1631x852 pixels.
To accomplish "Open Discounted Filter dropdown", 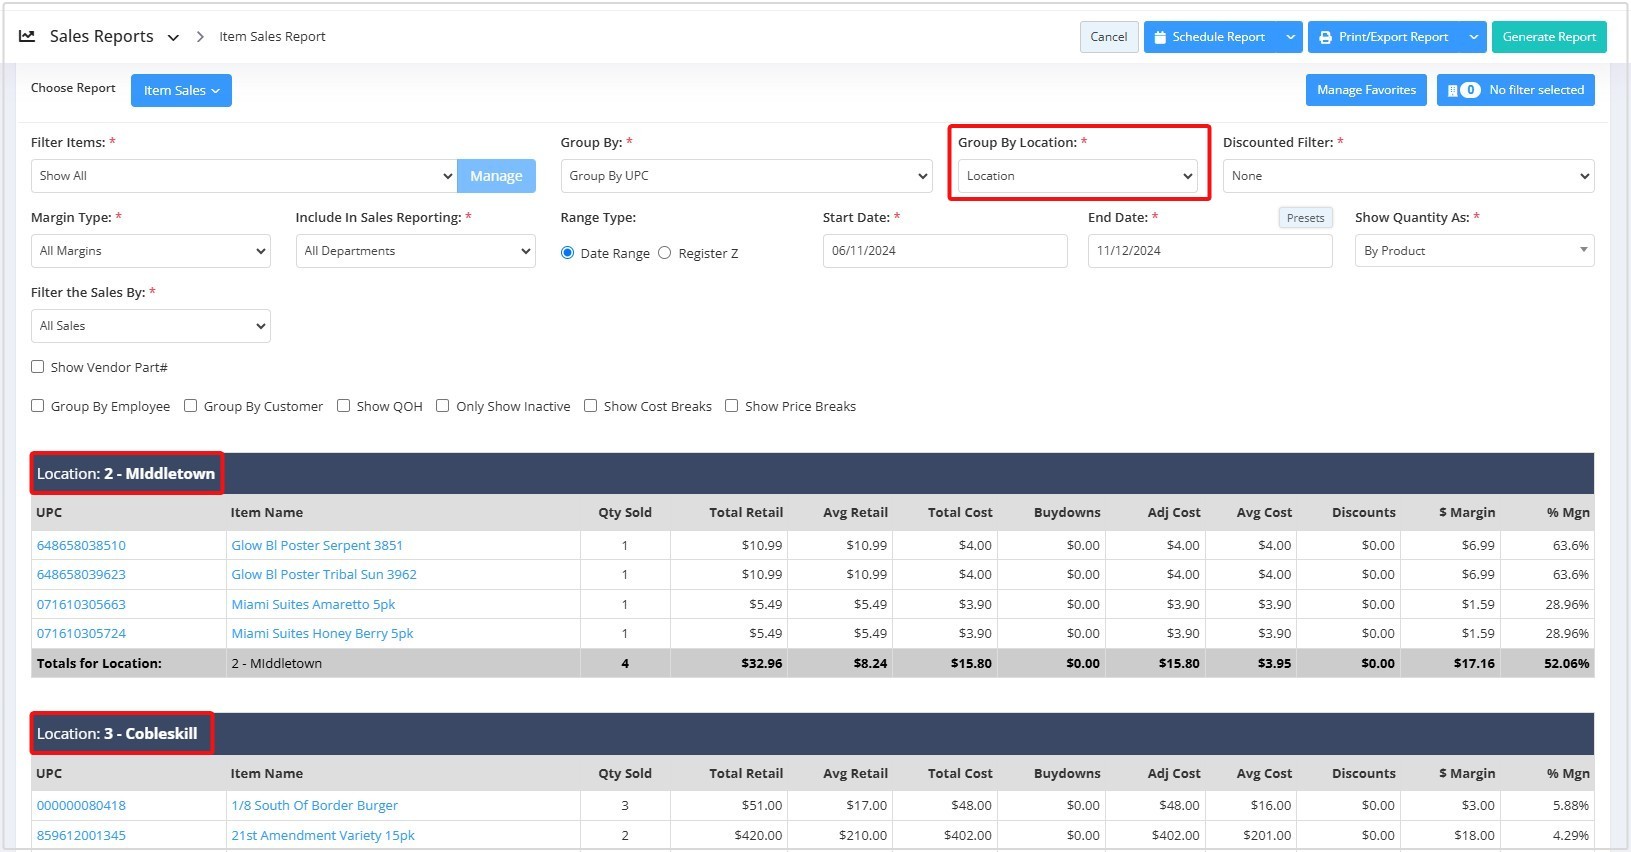I will (x=1408, y=176).
